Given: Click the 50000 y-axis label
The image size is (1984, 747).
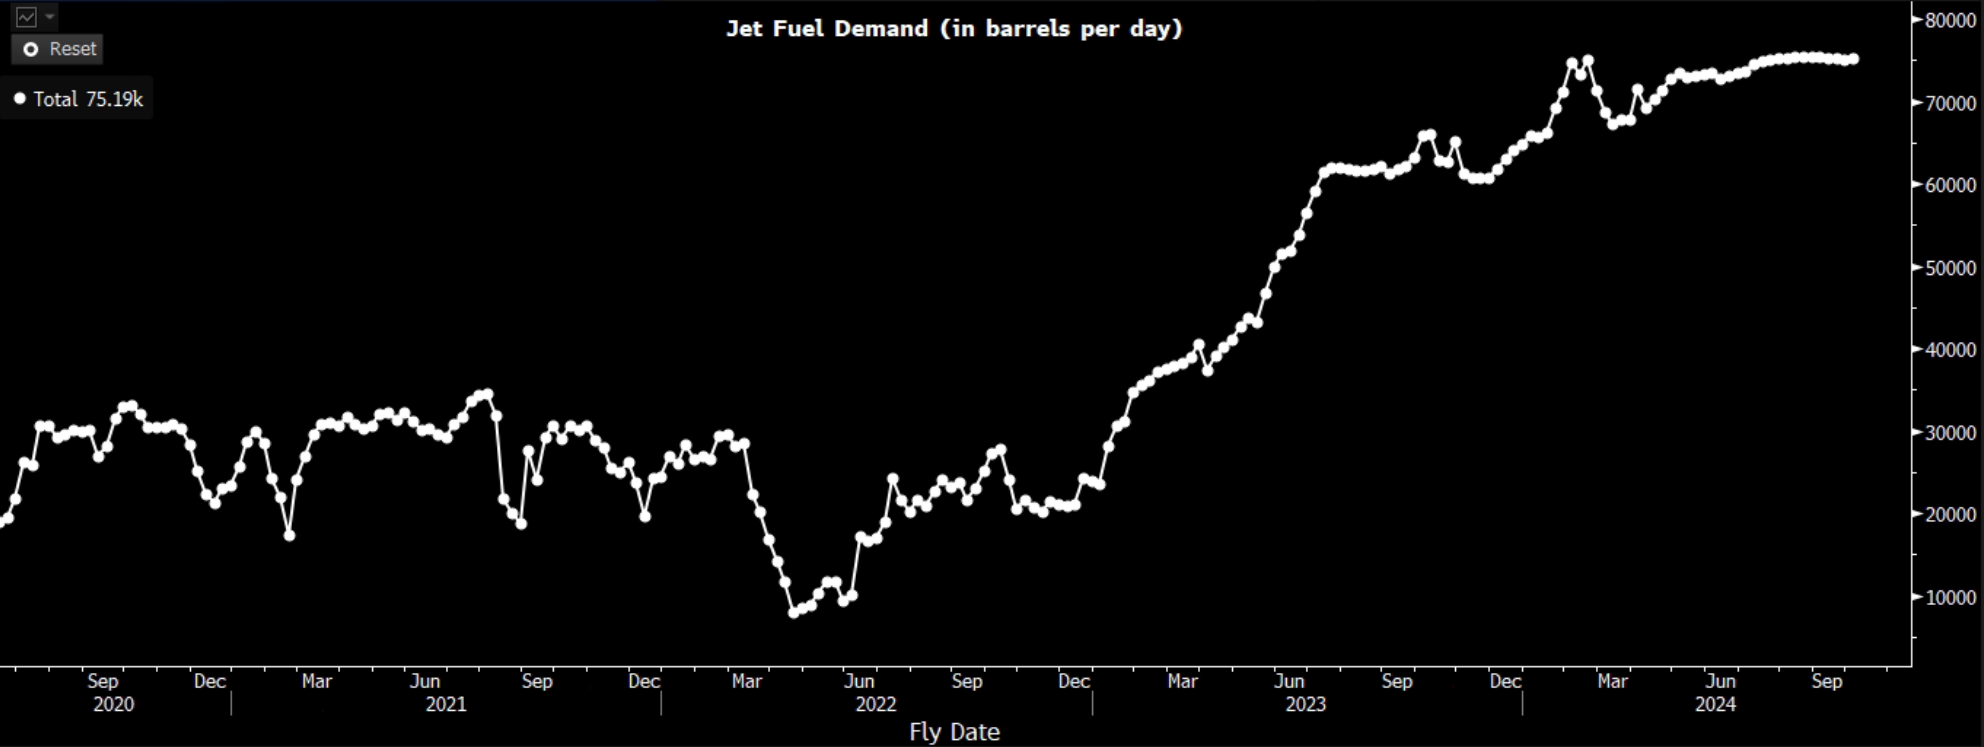Looking at the screenshot, I should (x=1950, y=268).
